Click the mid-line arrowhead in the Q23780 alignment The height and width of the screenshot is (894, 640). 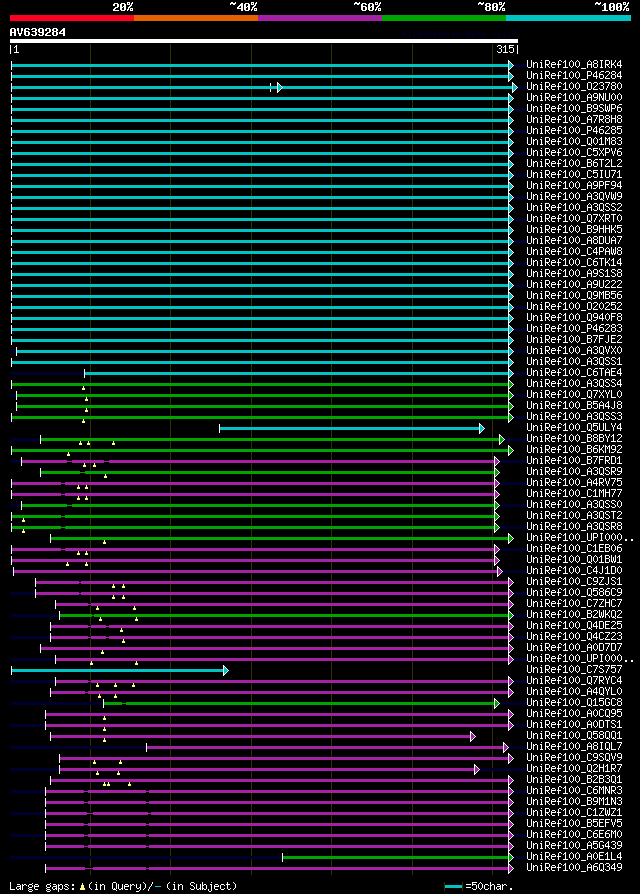point(279,87)
